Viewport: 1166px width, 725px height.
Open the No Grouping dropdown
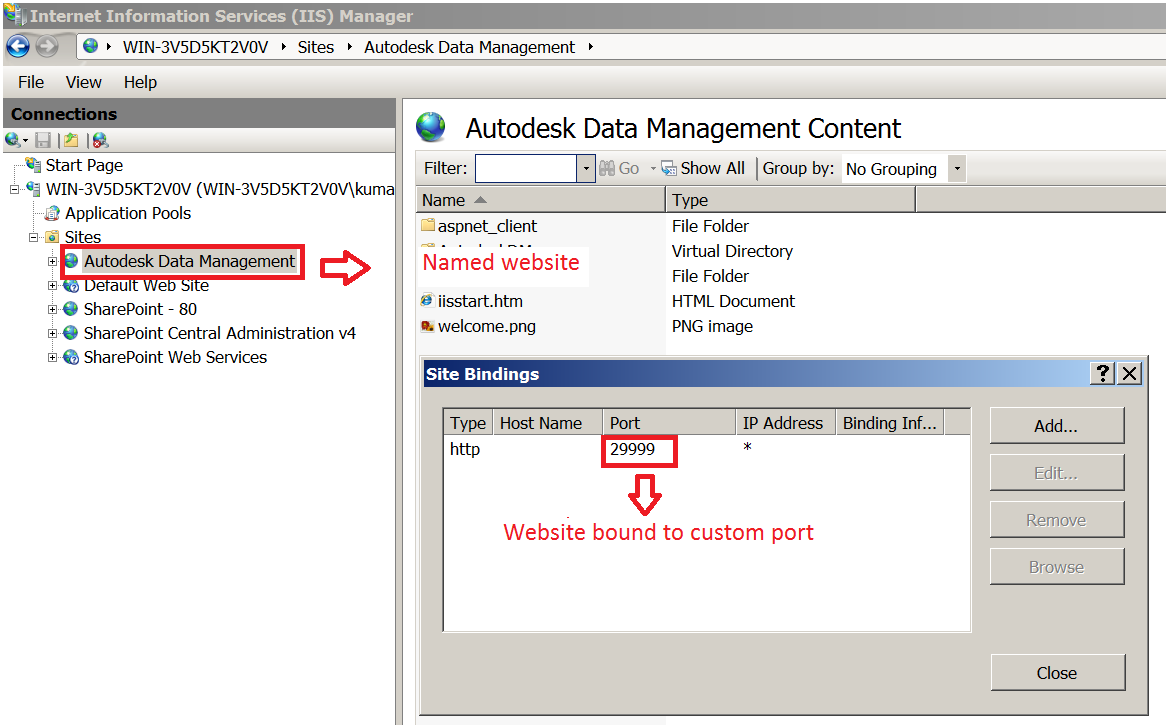pos(957,168)
